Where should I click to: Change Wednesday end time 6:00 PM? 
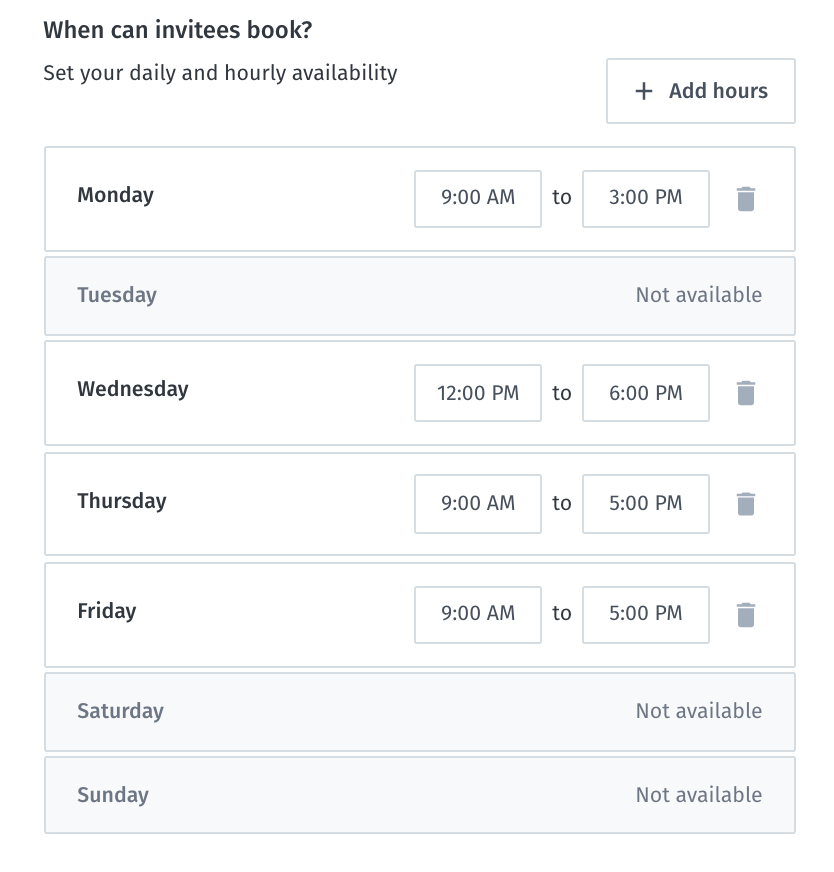pos(645,393)
